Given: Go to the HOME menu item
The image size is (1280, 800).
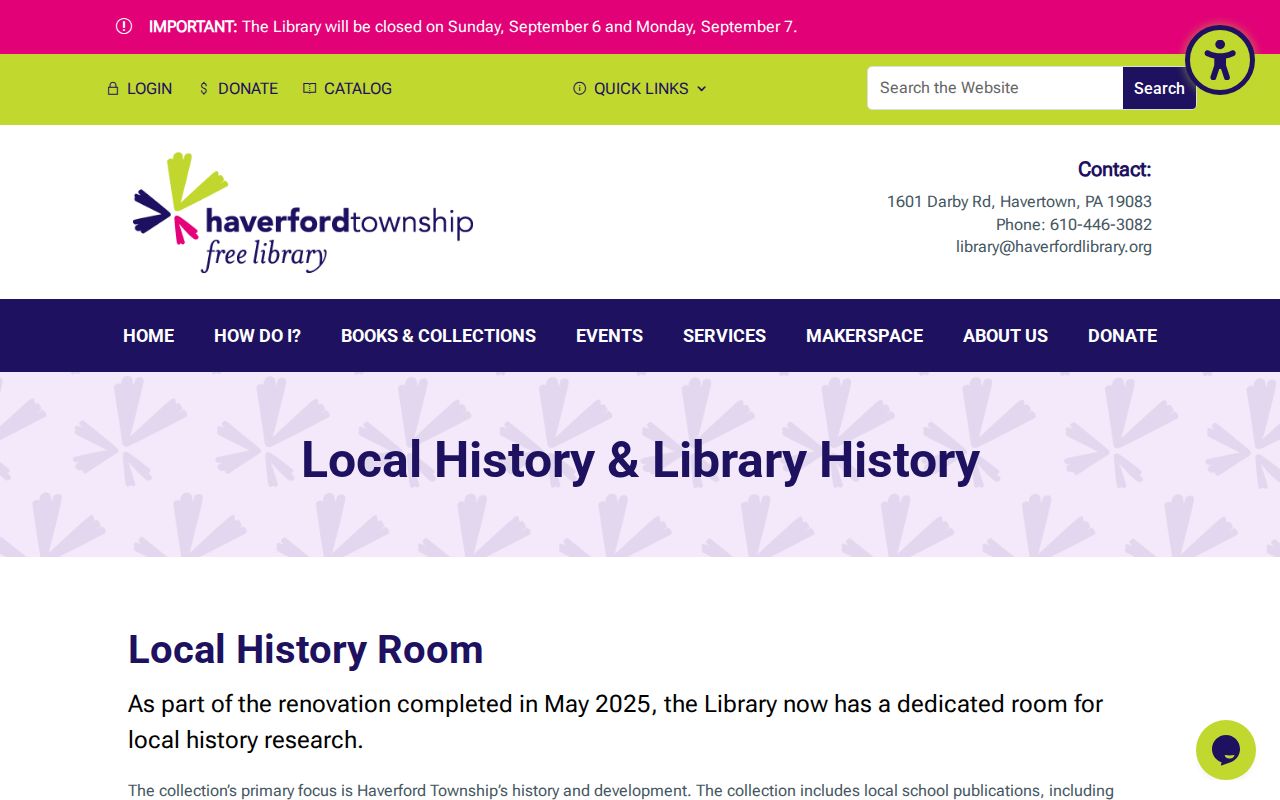Looking at the screenshot, I should click(148, 336).
